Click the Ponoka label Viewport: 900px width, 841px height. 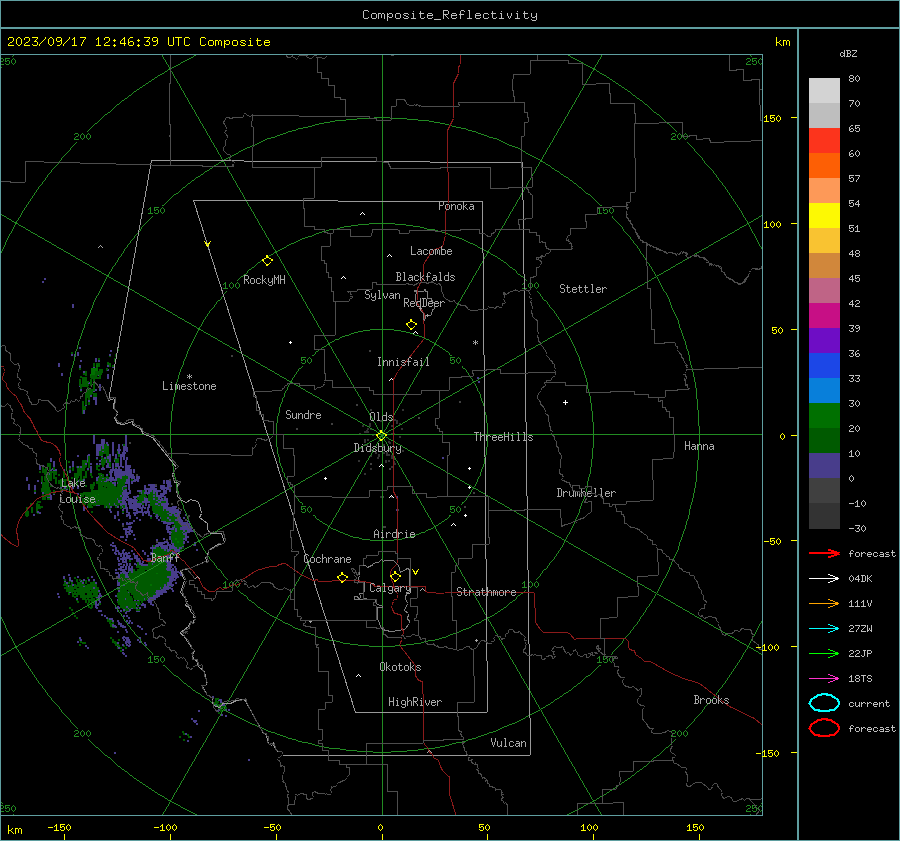click(456, 206)
